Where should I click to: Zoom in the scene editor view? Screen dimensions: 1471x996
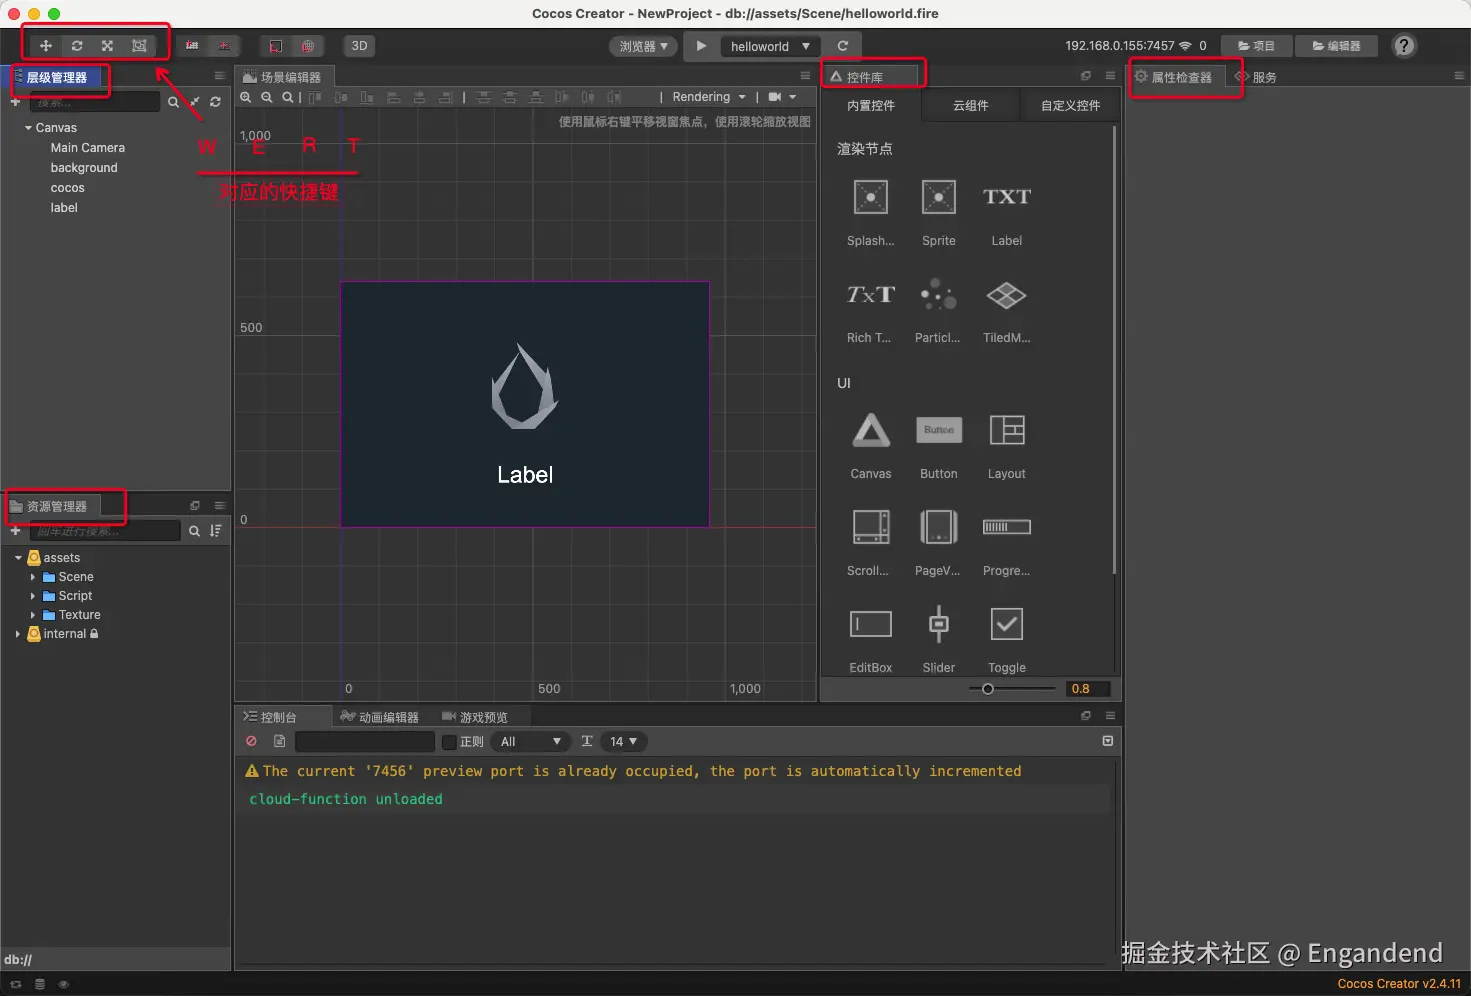click(246, 97)
